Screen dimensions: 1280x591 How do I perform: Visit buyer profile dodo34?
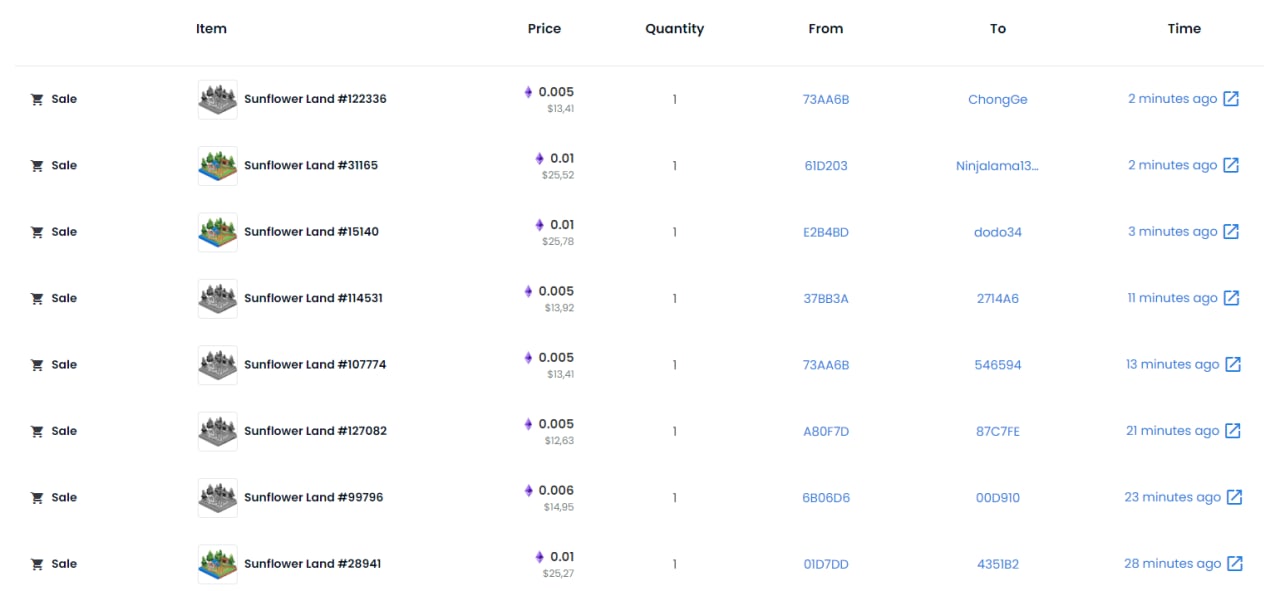tap(997, 232)
